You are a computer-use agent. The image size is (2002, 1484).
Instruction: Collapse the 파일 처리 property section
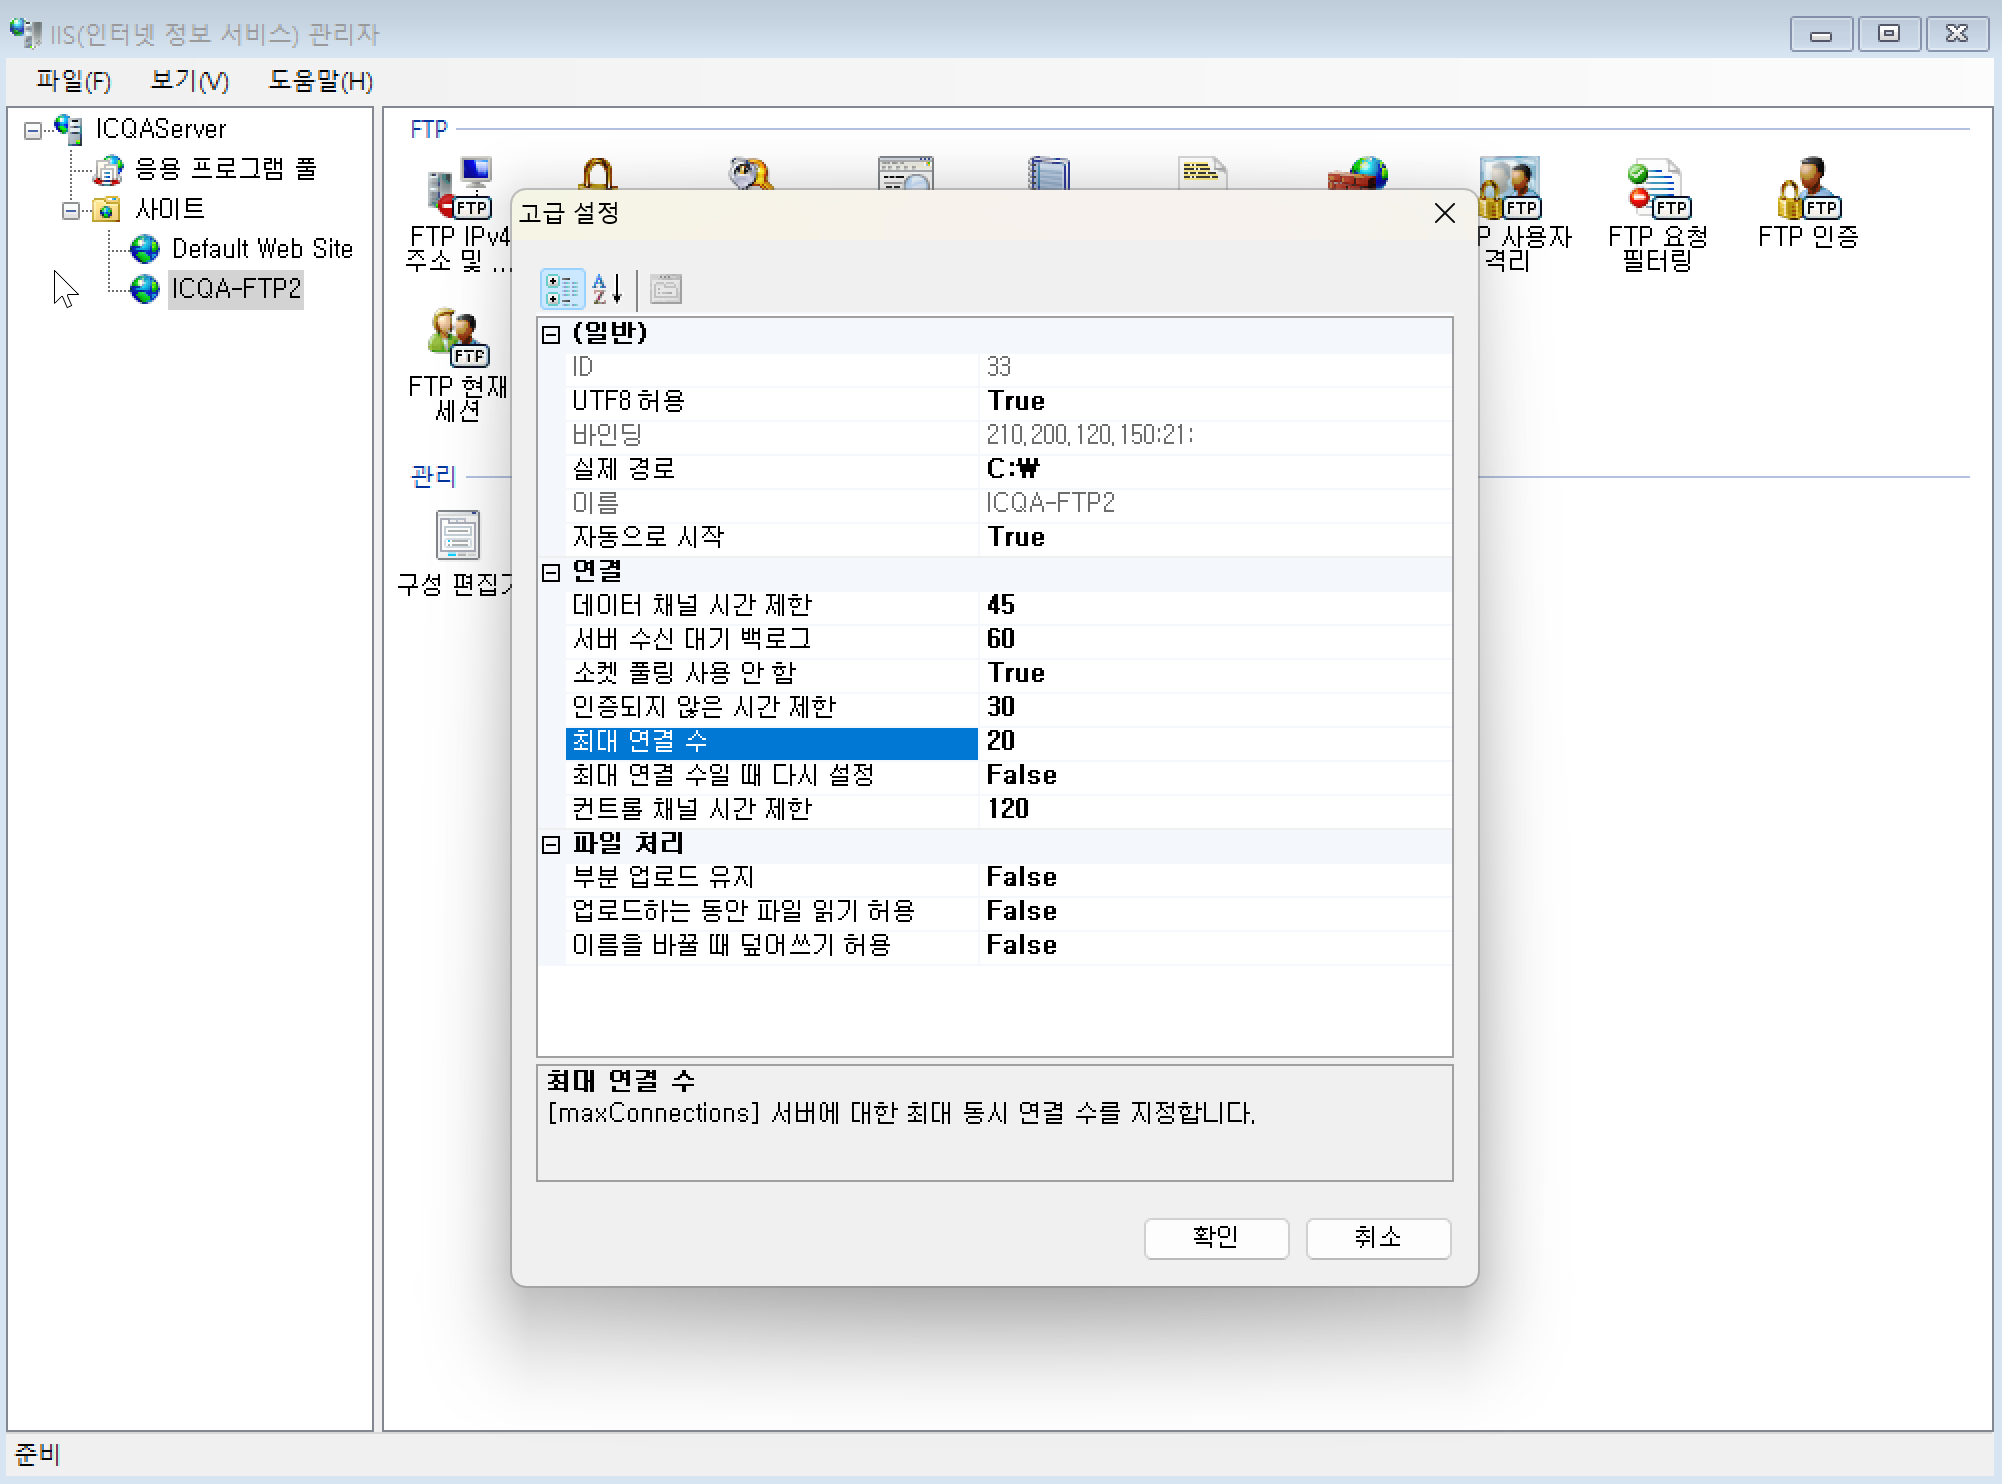click(x=551, y=844)
